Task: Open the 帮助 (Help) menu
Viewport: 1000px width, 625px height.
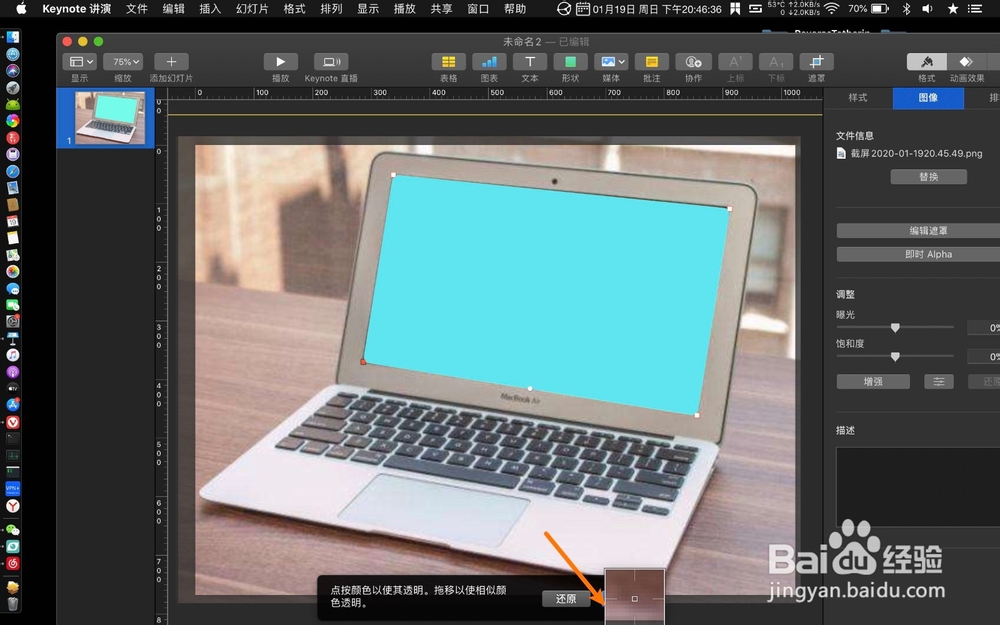Action: pyautogui.click(x=515, y=8)
